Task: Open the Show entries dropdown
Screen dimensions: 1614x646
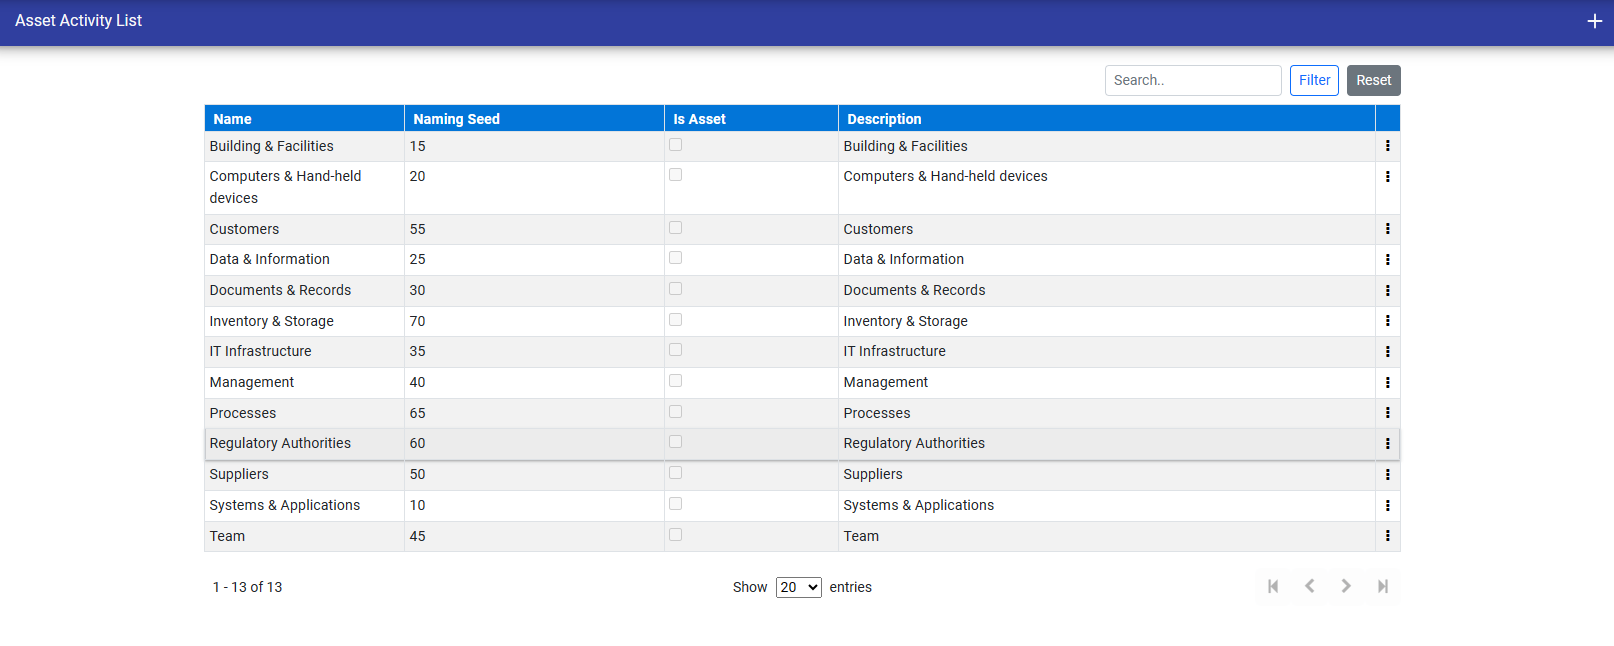Action: [798, 587]
